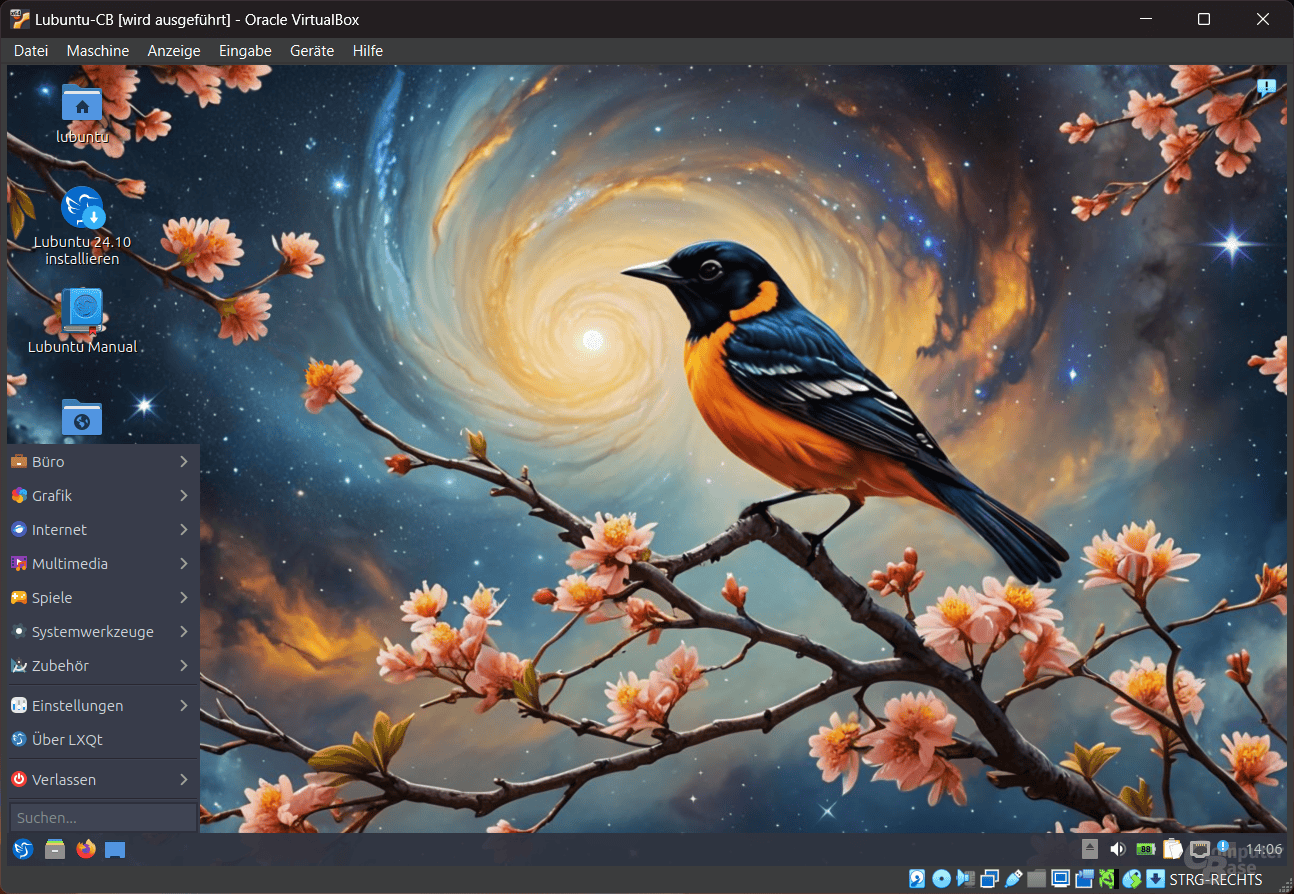Click the VirtualBox notification icon top-right of guest screen
Viewport: 1294px width, 894px height.
(1266, 88)
